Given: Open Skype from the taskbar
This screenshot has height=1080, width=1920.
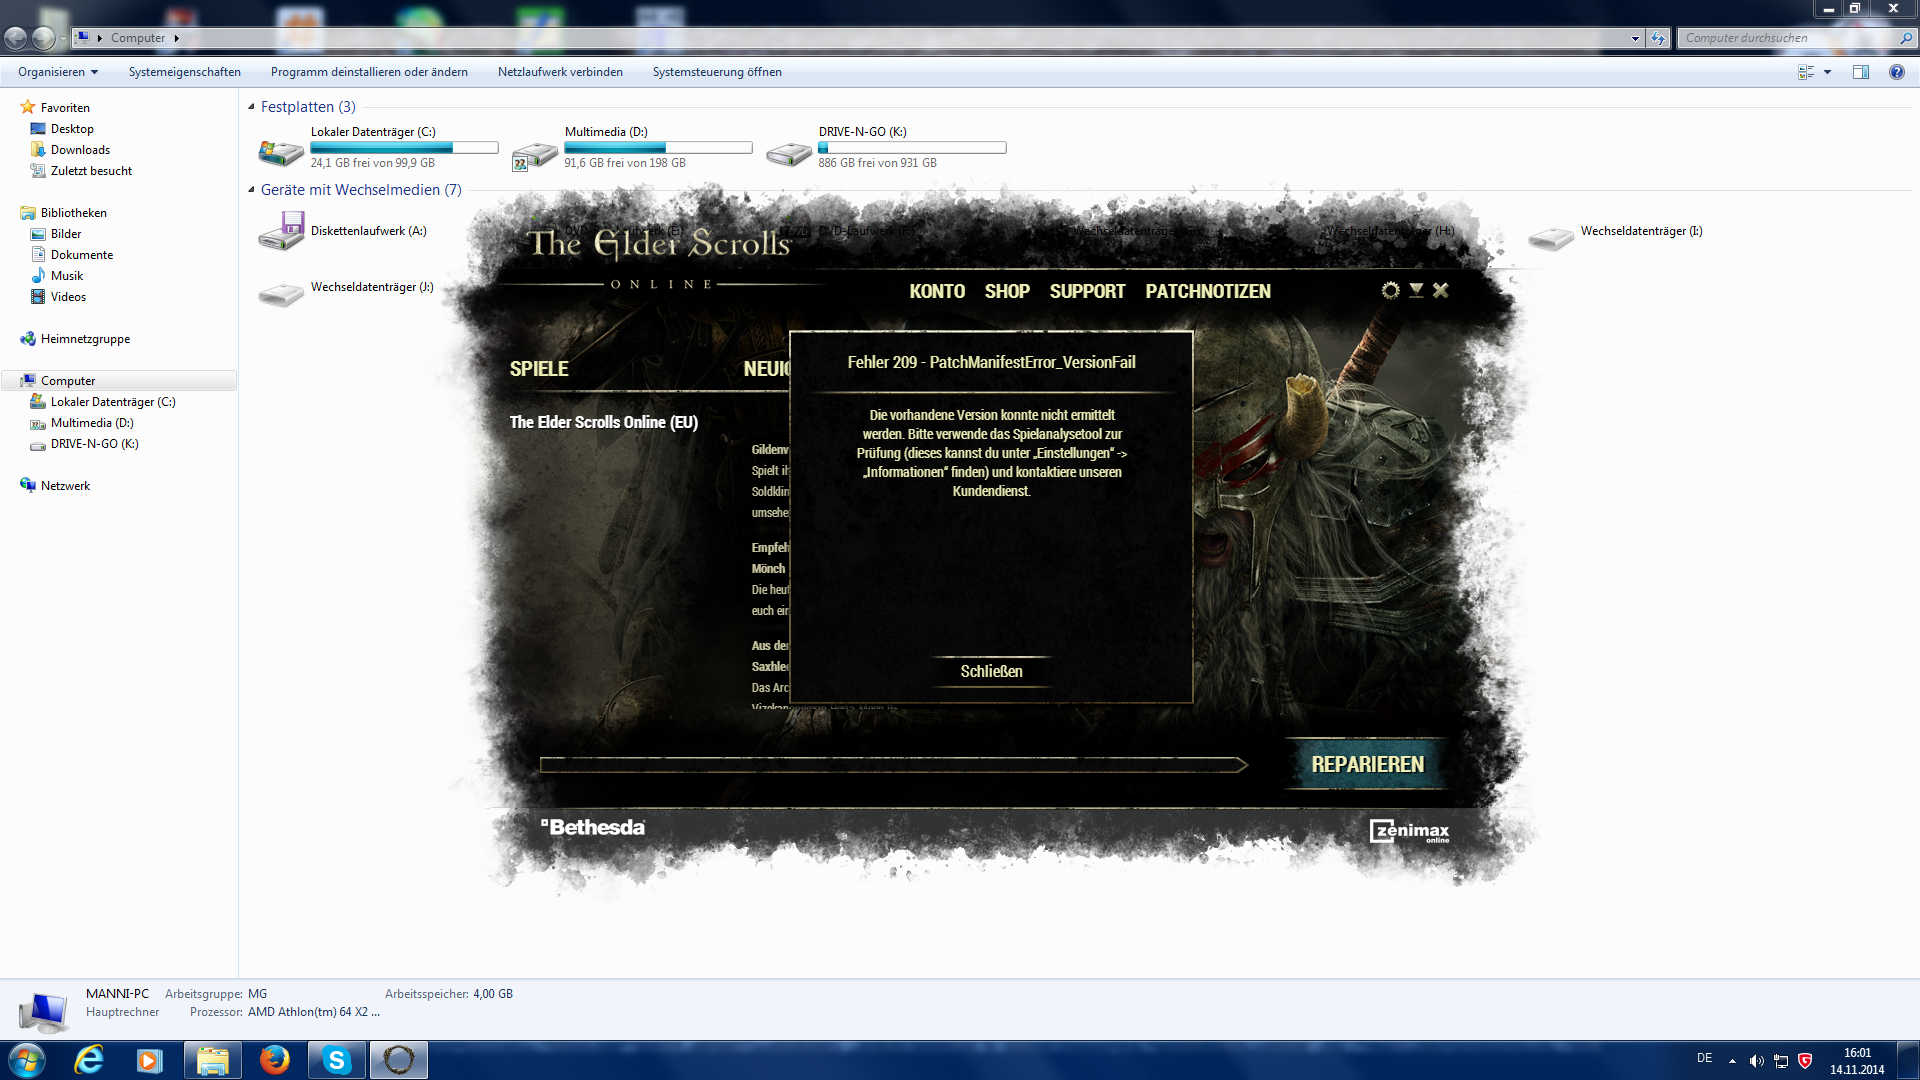Looking at the screenshot, I should click(336, 1060).
